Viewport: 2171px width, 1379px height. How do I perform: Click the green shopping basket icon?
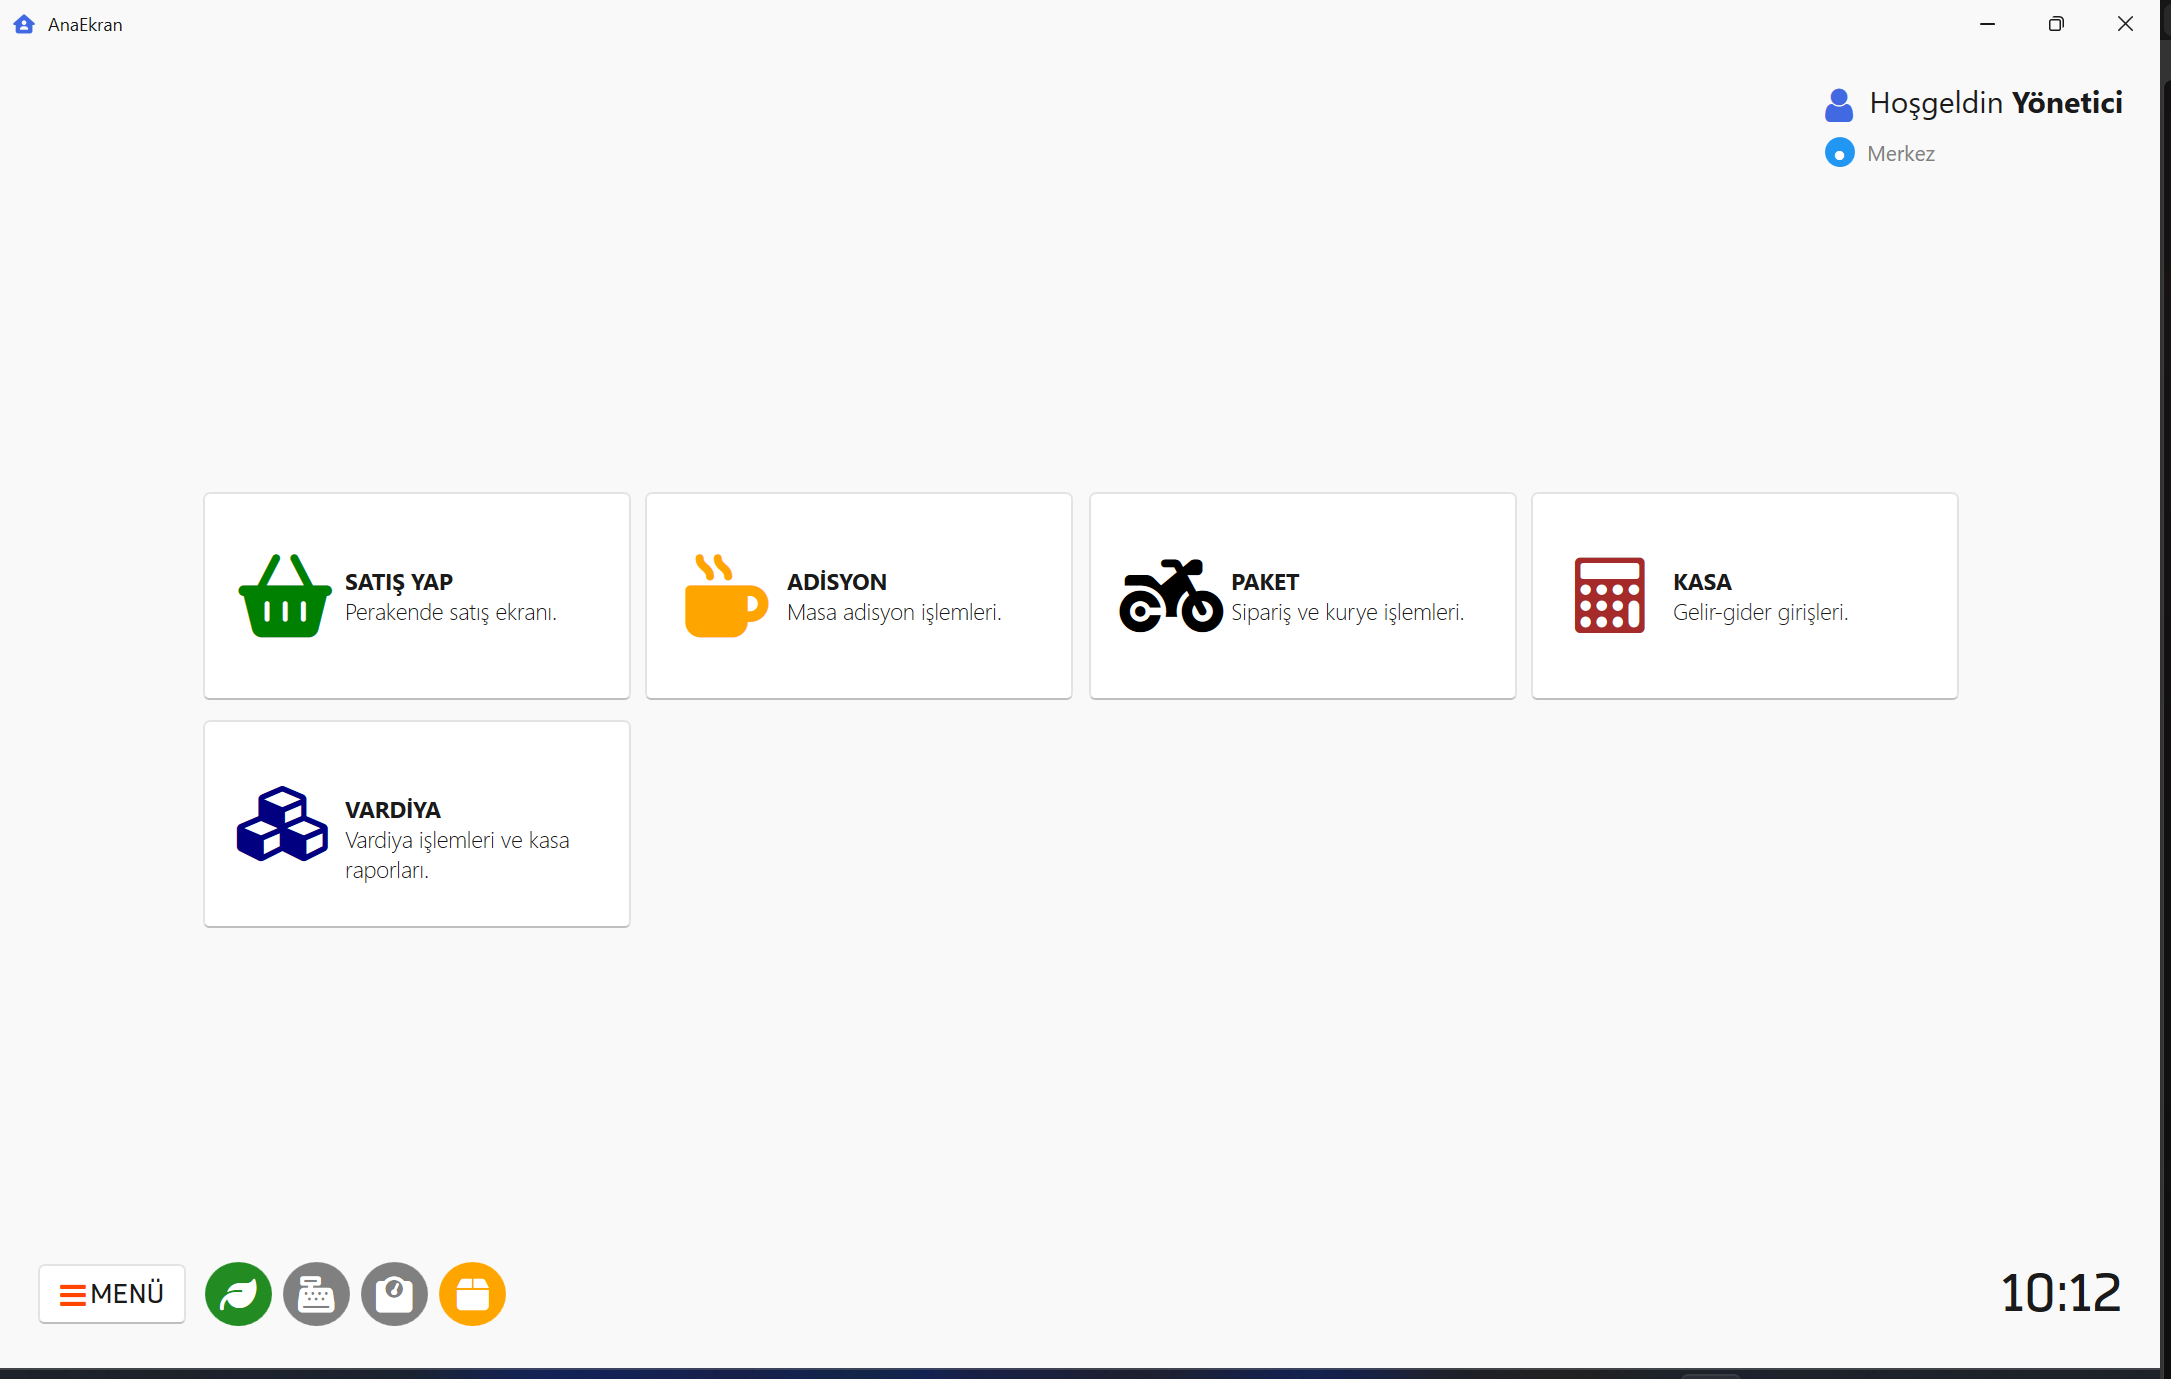[x=285, y=596]
